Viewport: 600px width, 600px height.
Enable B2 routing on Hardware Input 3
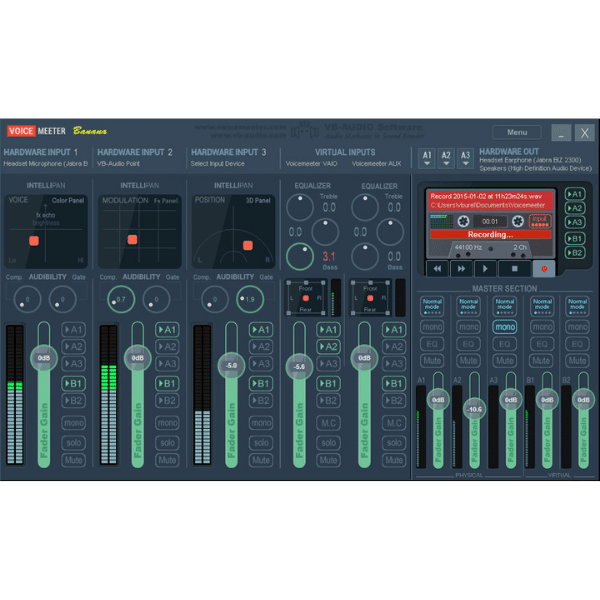click(x=261, y=401)
